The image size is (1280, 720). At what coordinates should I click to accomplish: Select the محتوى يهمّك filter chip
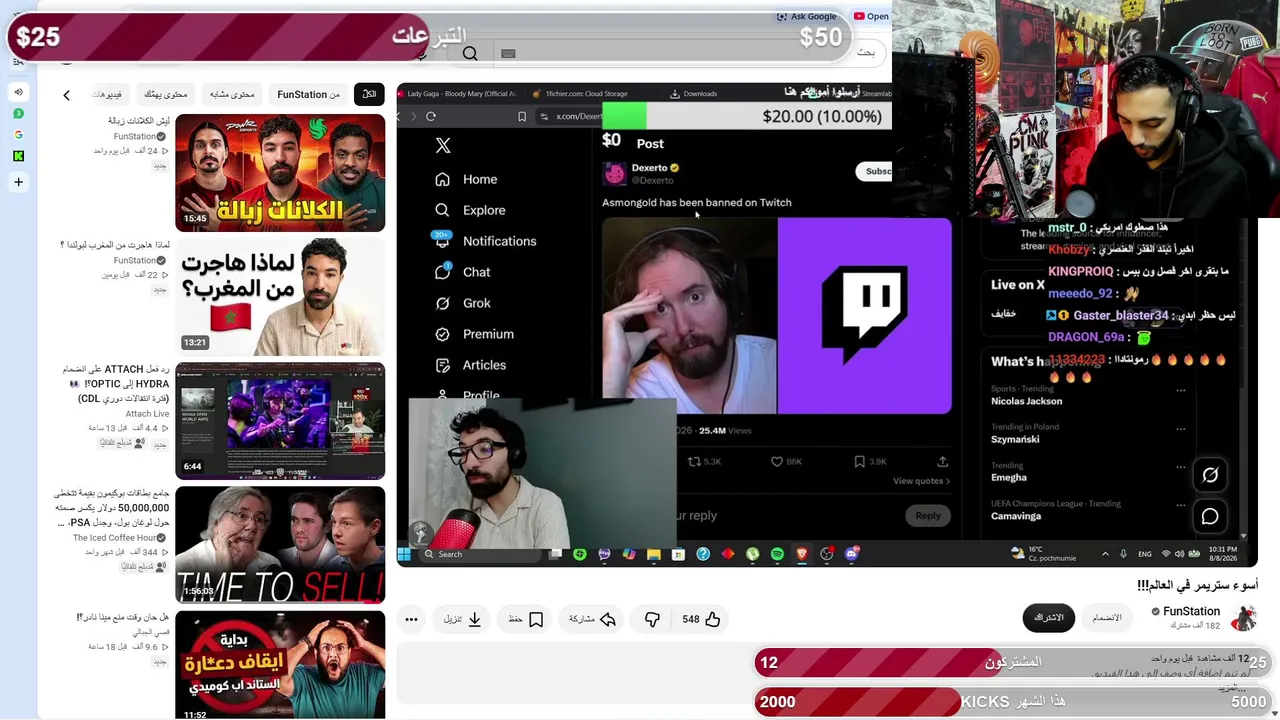165,94
